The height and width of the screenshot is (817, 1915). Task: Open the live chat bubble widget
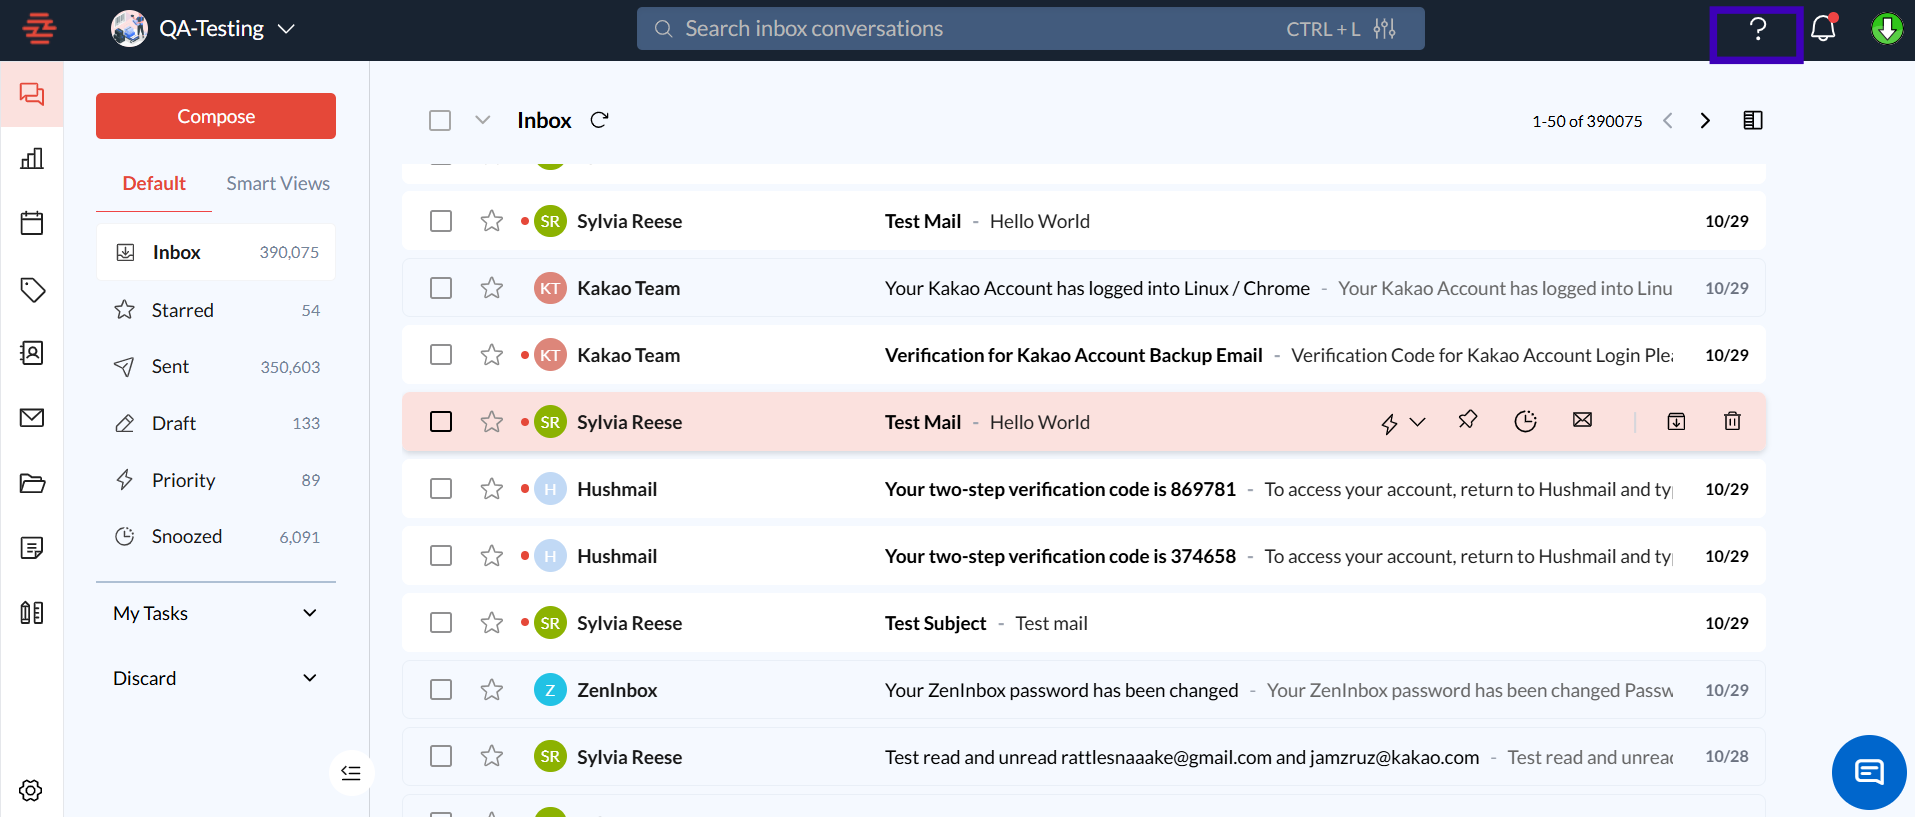[x=1868, y=772]
